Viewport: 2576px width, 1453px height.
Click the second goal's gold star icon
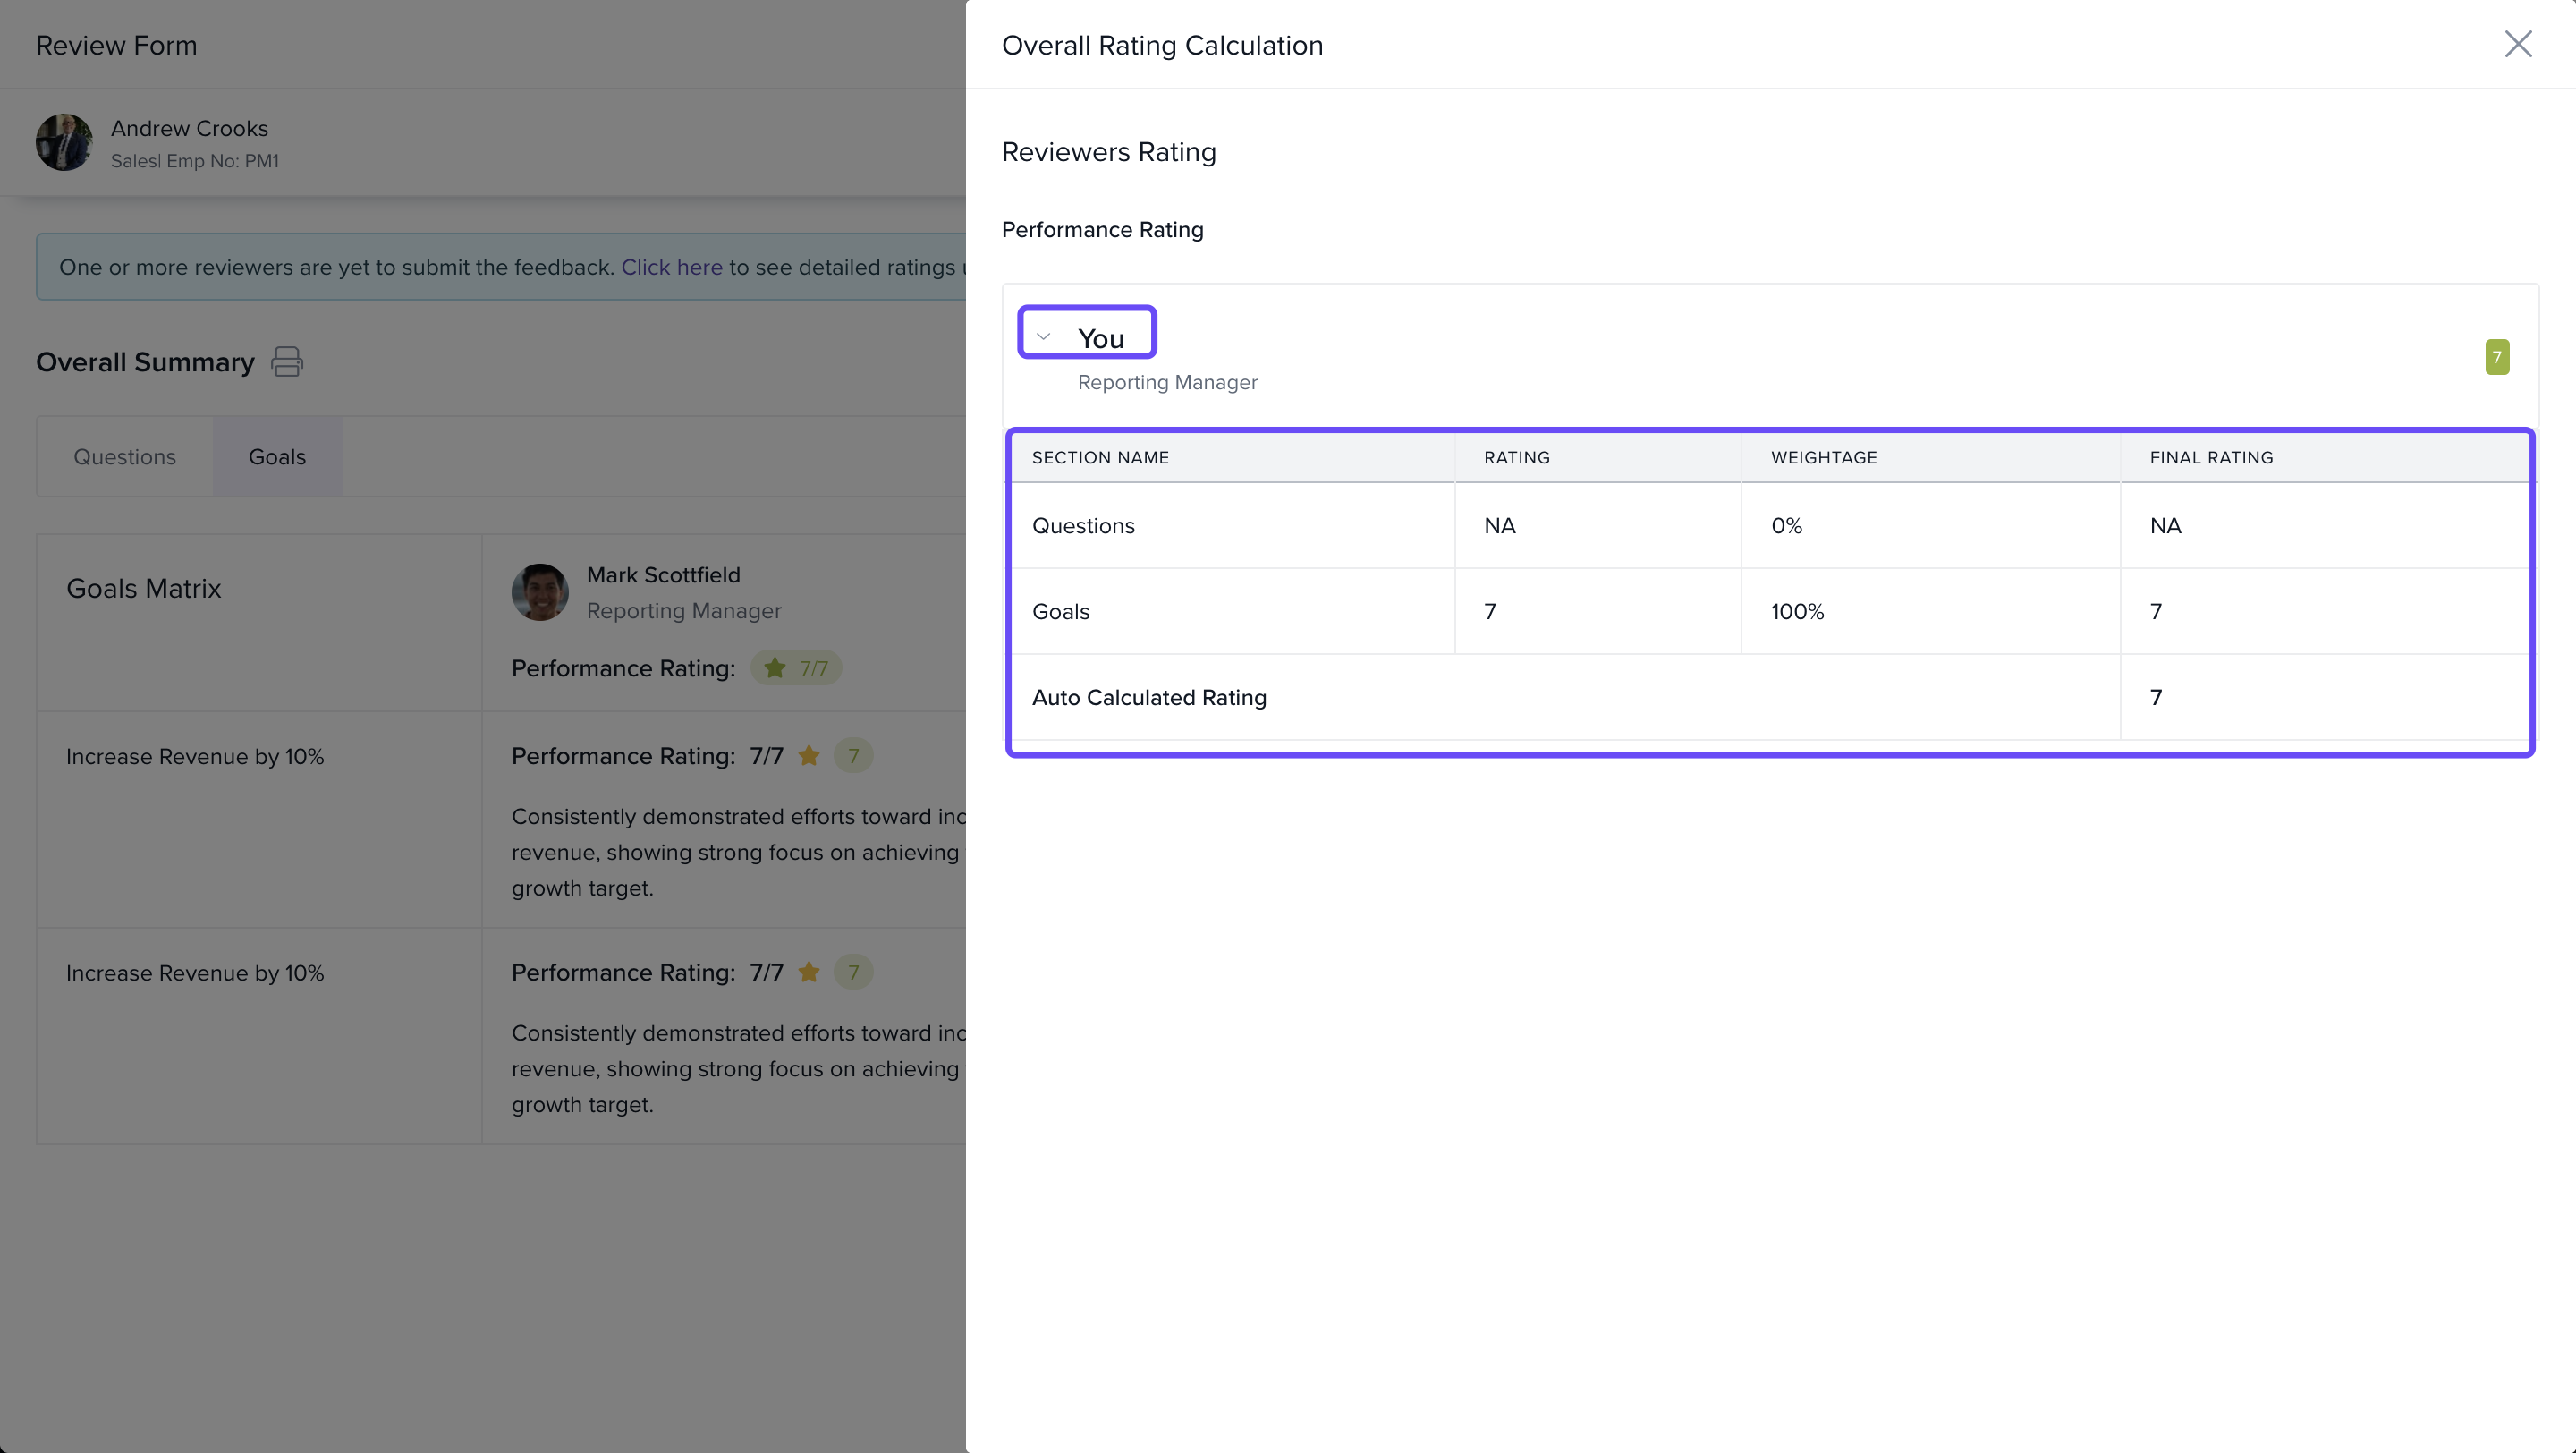[809, 972]
